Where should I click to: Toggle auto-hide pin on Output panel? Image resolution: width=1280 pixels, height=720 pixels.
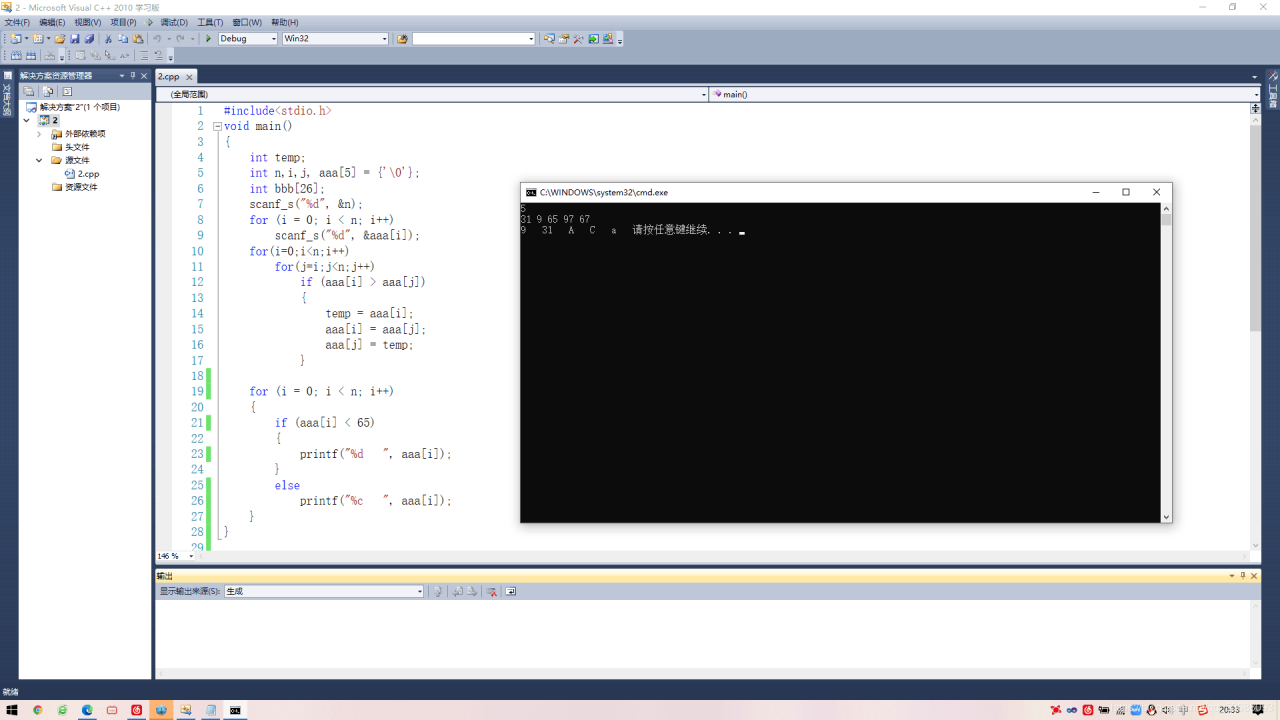click(x=1243, y=575)
